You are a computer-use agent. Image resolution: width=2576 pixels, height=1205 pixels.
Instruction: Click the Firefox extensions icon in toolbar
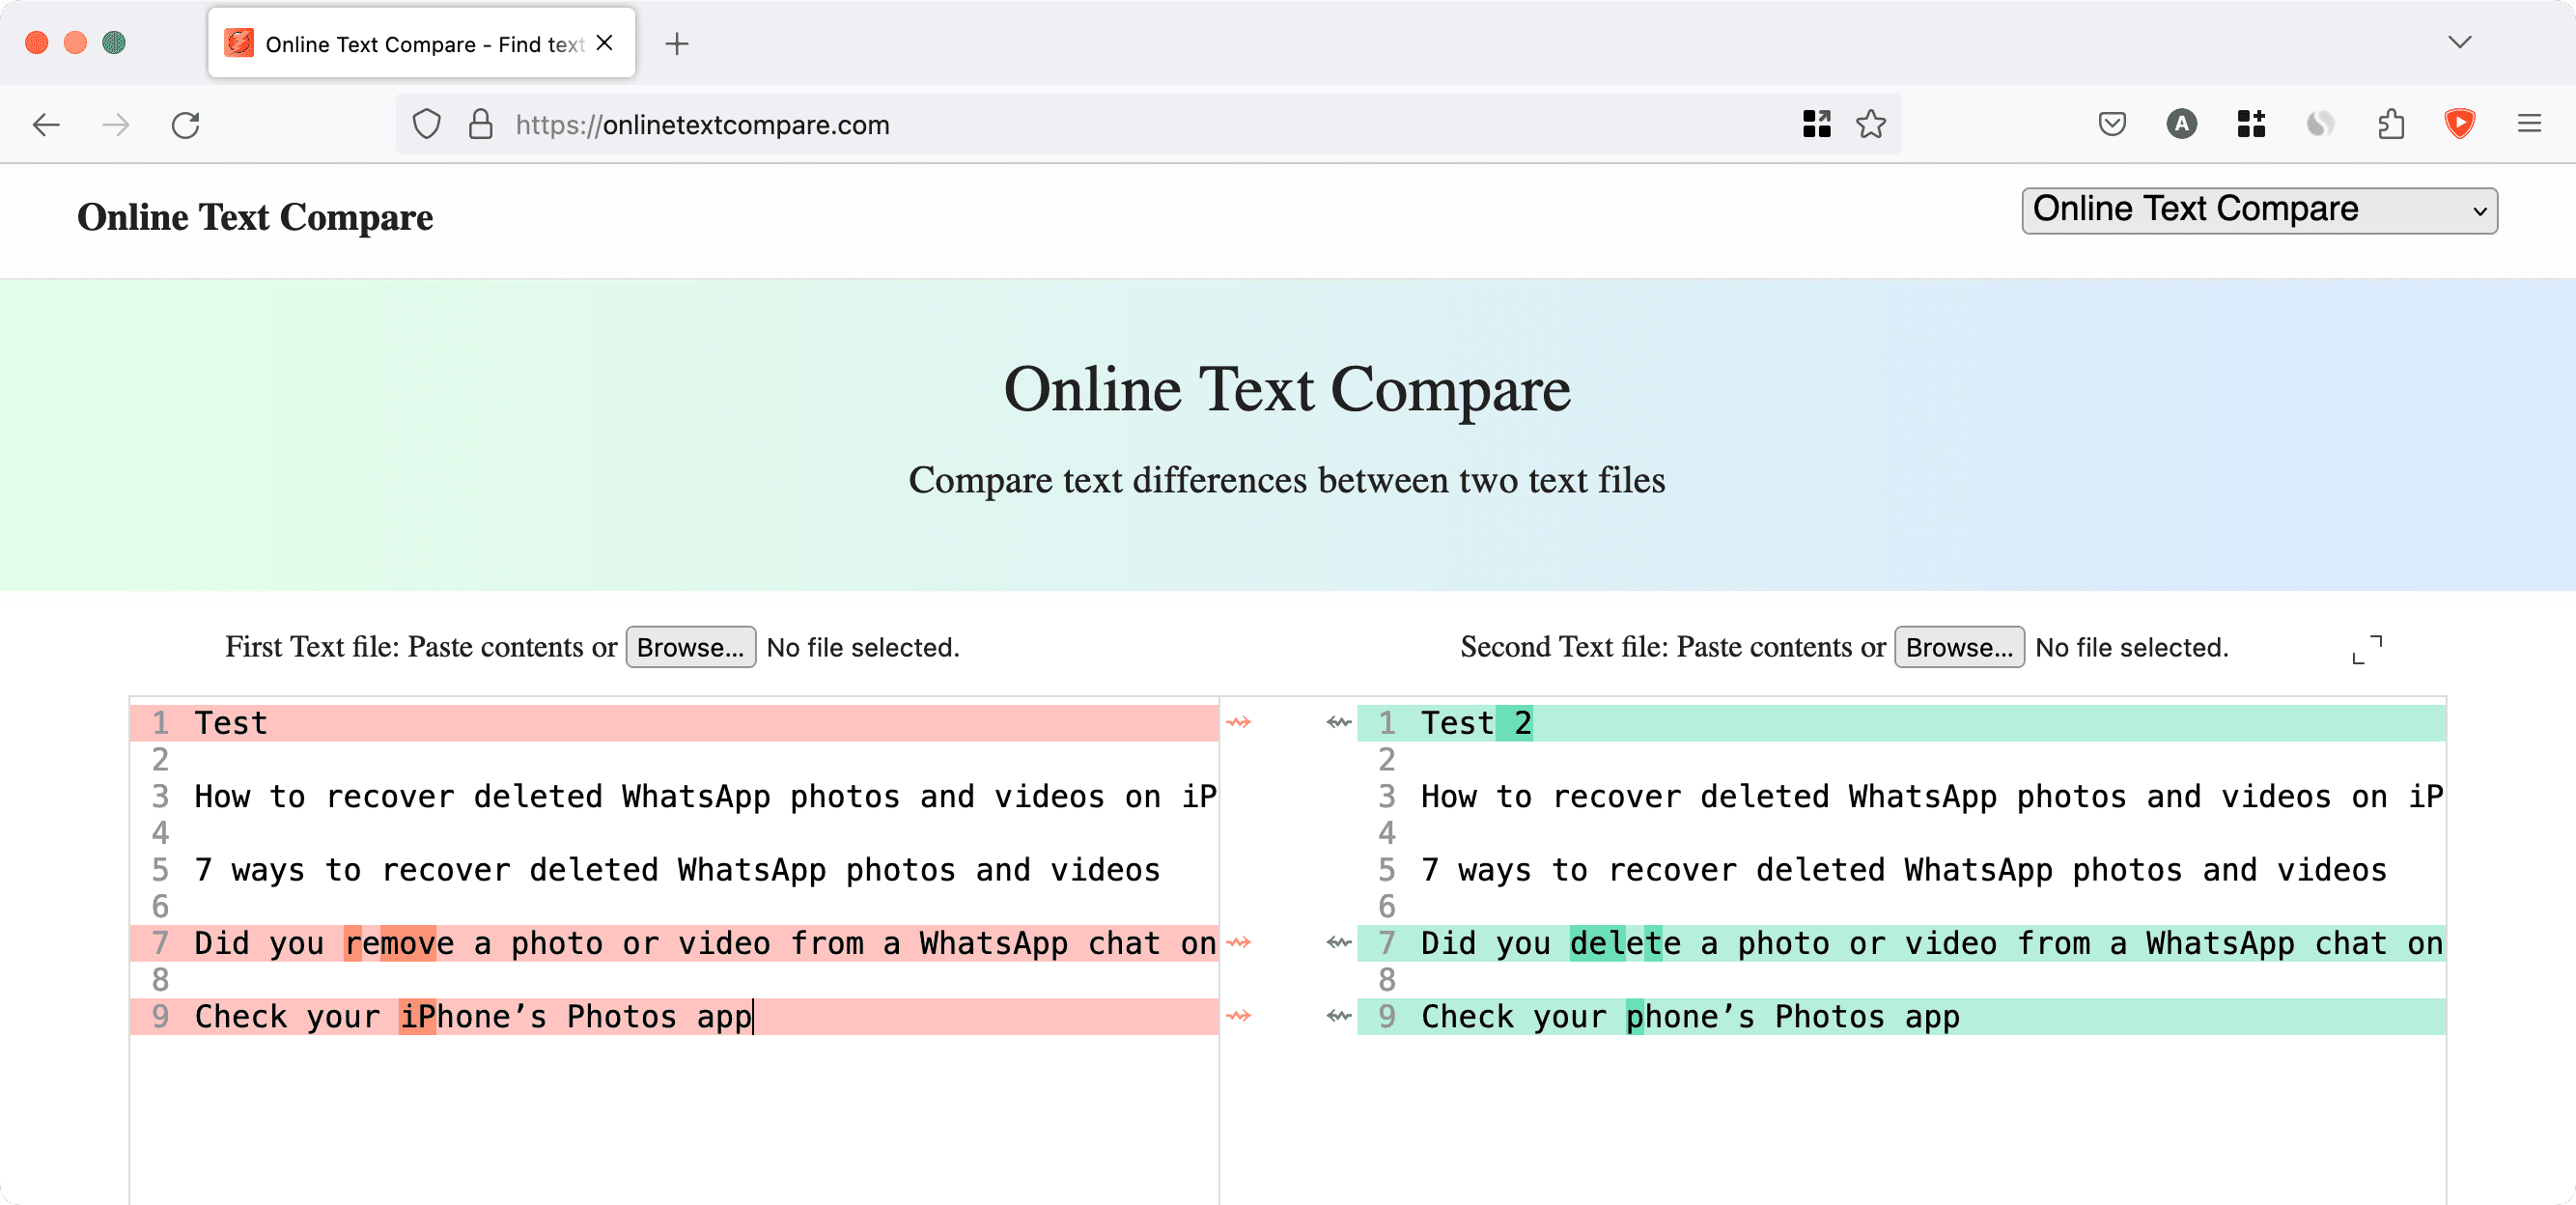(2391, 124)
